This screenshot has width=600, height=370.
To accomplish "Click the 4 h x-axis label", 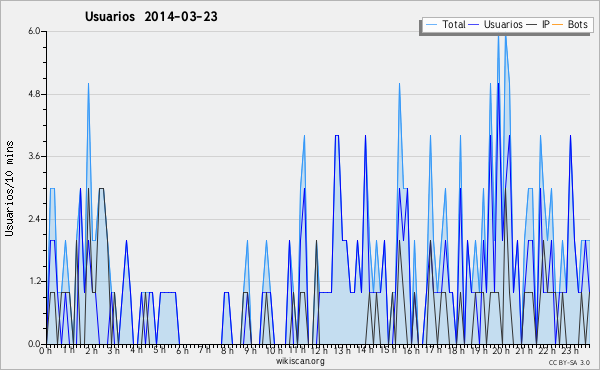I will (136, 350).
